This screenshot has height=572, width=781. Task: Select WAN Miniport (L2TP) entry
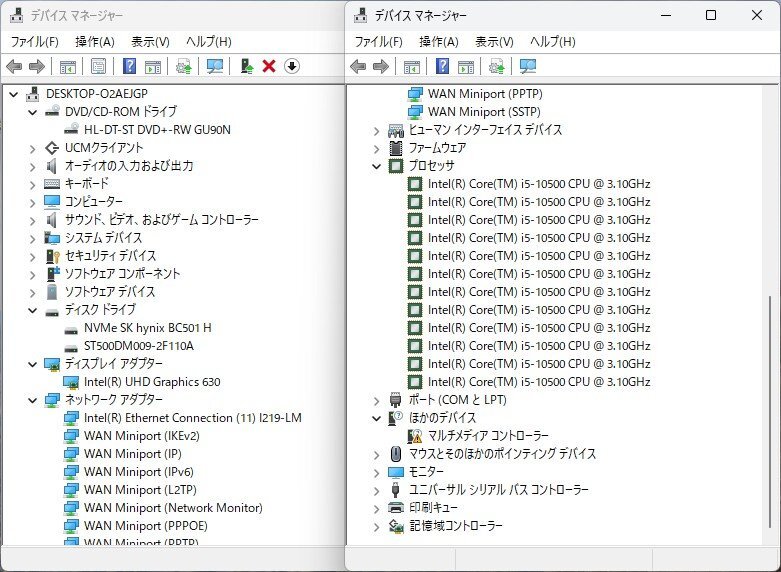140,490
